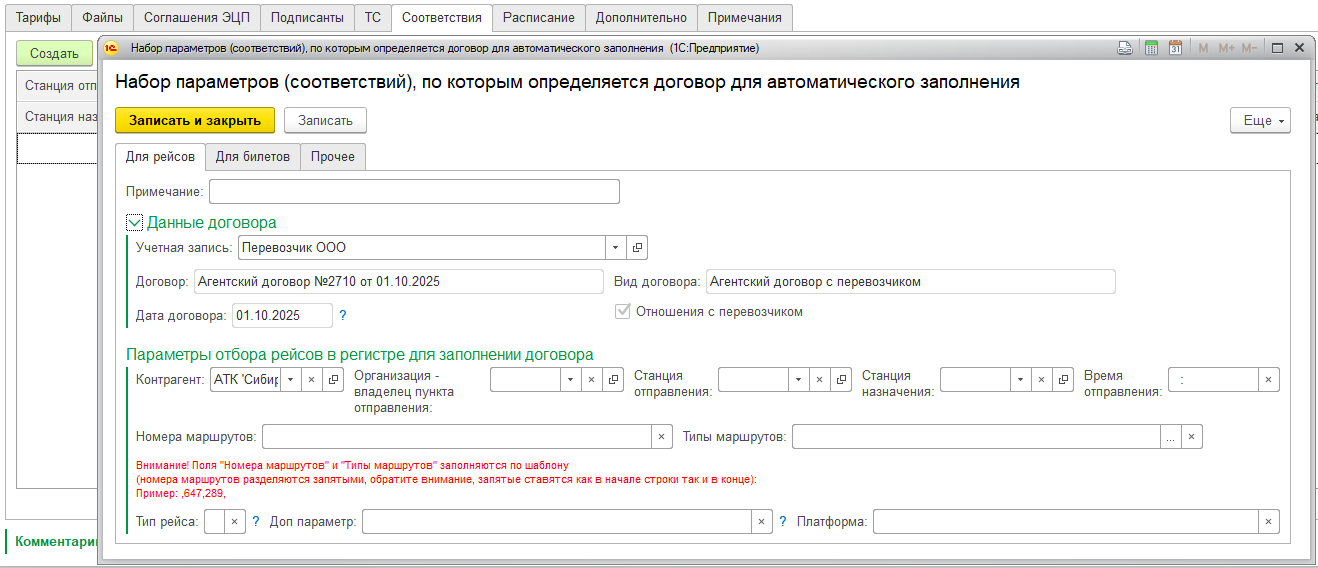
Task: Open the Прочее tab
Action: [333, 157]
